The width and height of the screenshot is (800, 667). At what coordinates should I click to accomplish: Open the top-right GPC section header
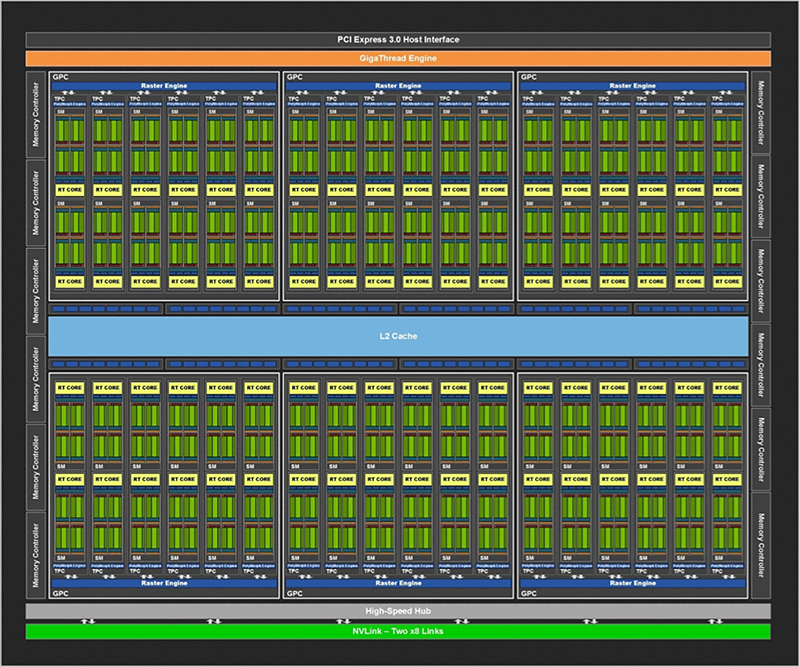(528, 76)
